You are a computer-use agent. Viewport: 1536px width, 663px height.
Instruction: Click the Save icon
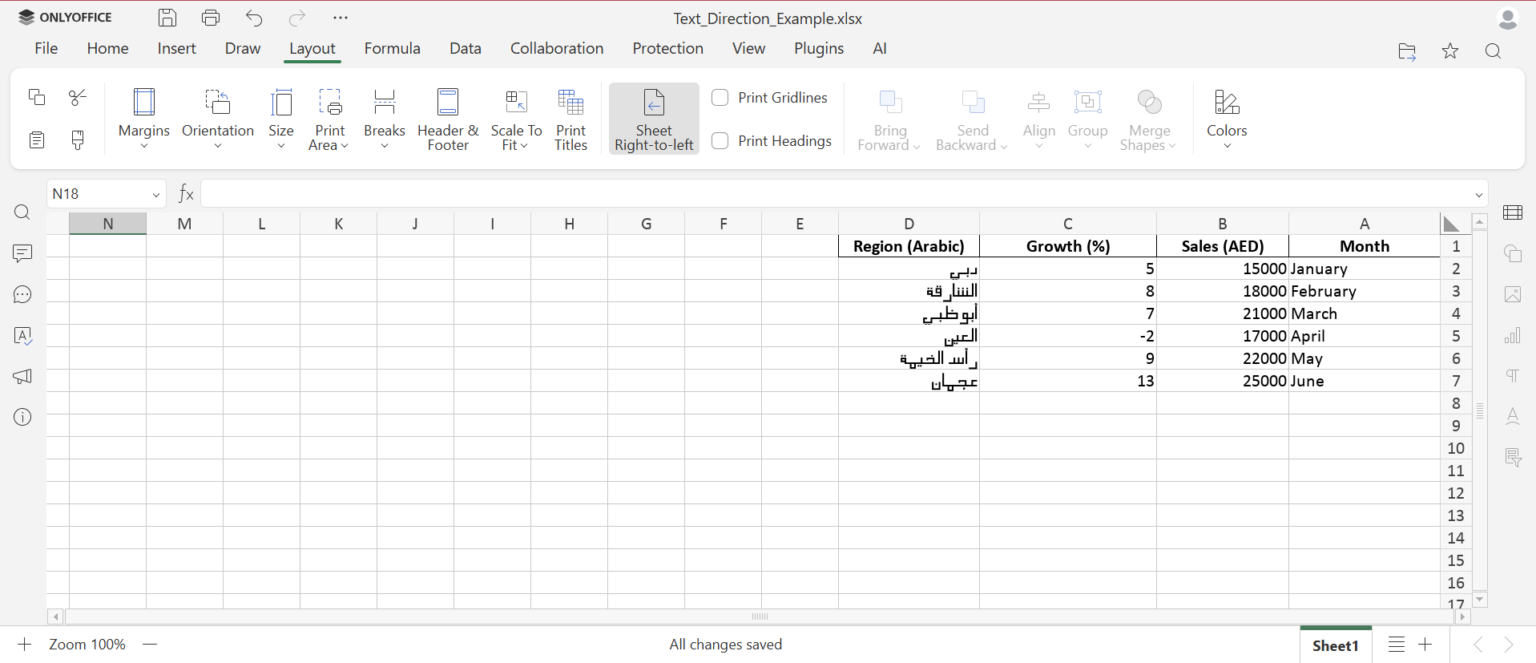click(167, 17)
